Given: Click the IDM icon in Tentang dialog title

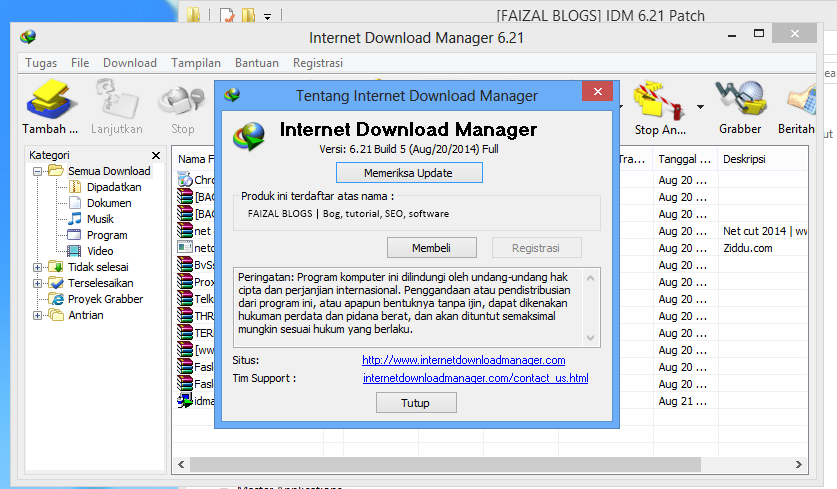Looking at the screenshot, I should [x=232, y=95].
